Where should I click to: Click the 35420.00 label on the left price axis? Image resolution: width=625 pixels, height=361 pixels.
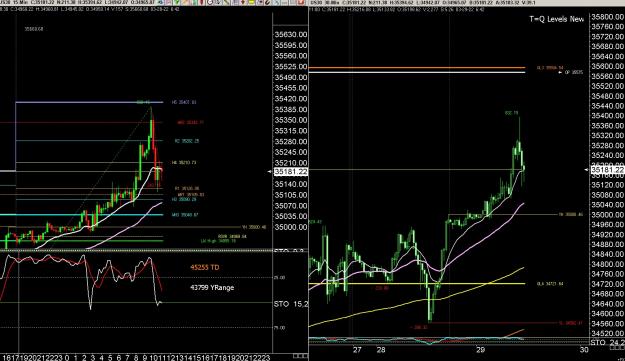[x=291, y=99]
